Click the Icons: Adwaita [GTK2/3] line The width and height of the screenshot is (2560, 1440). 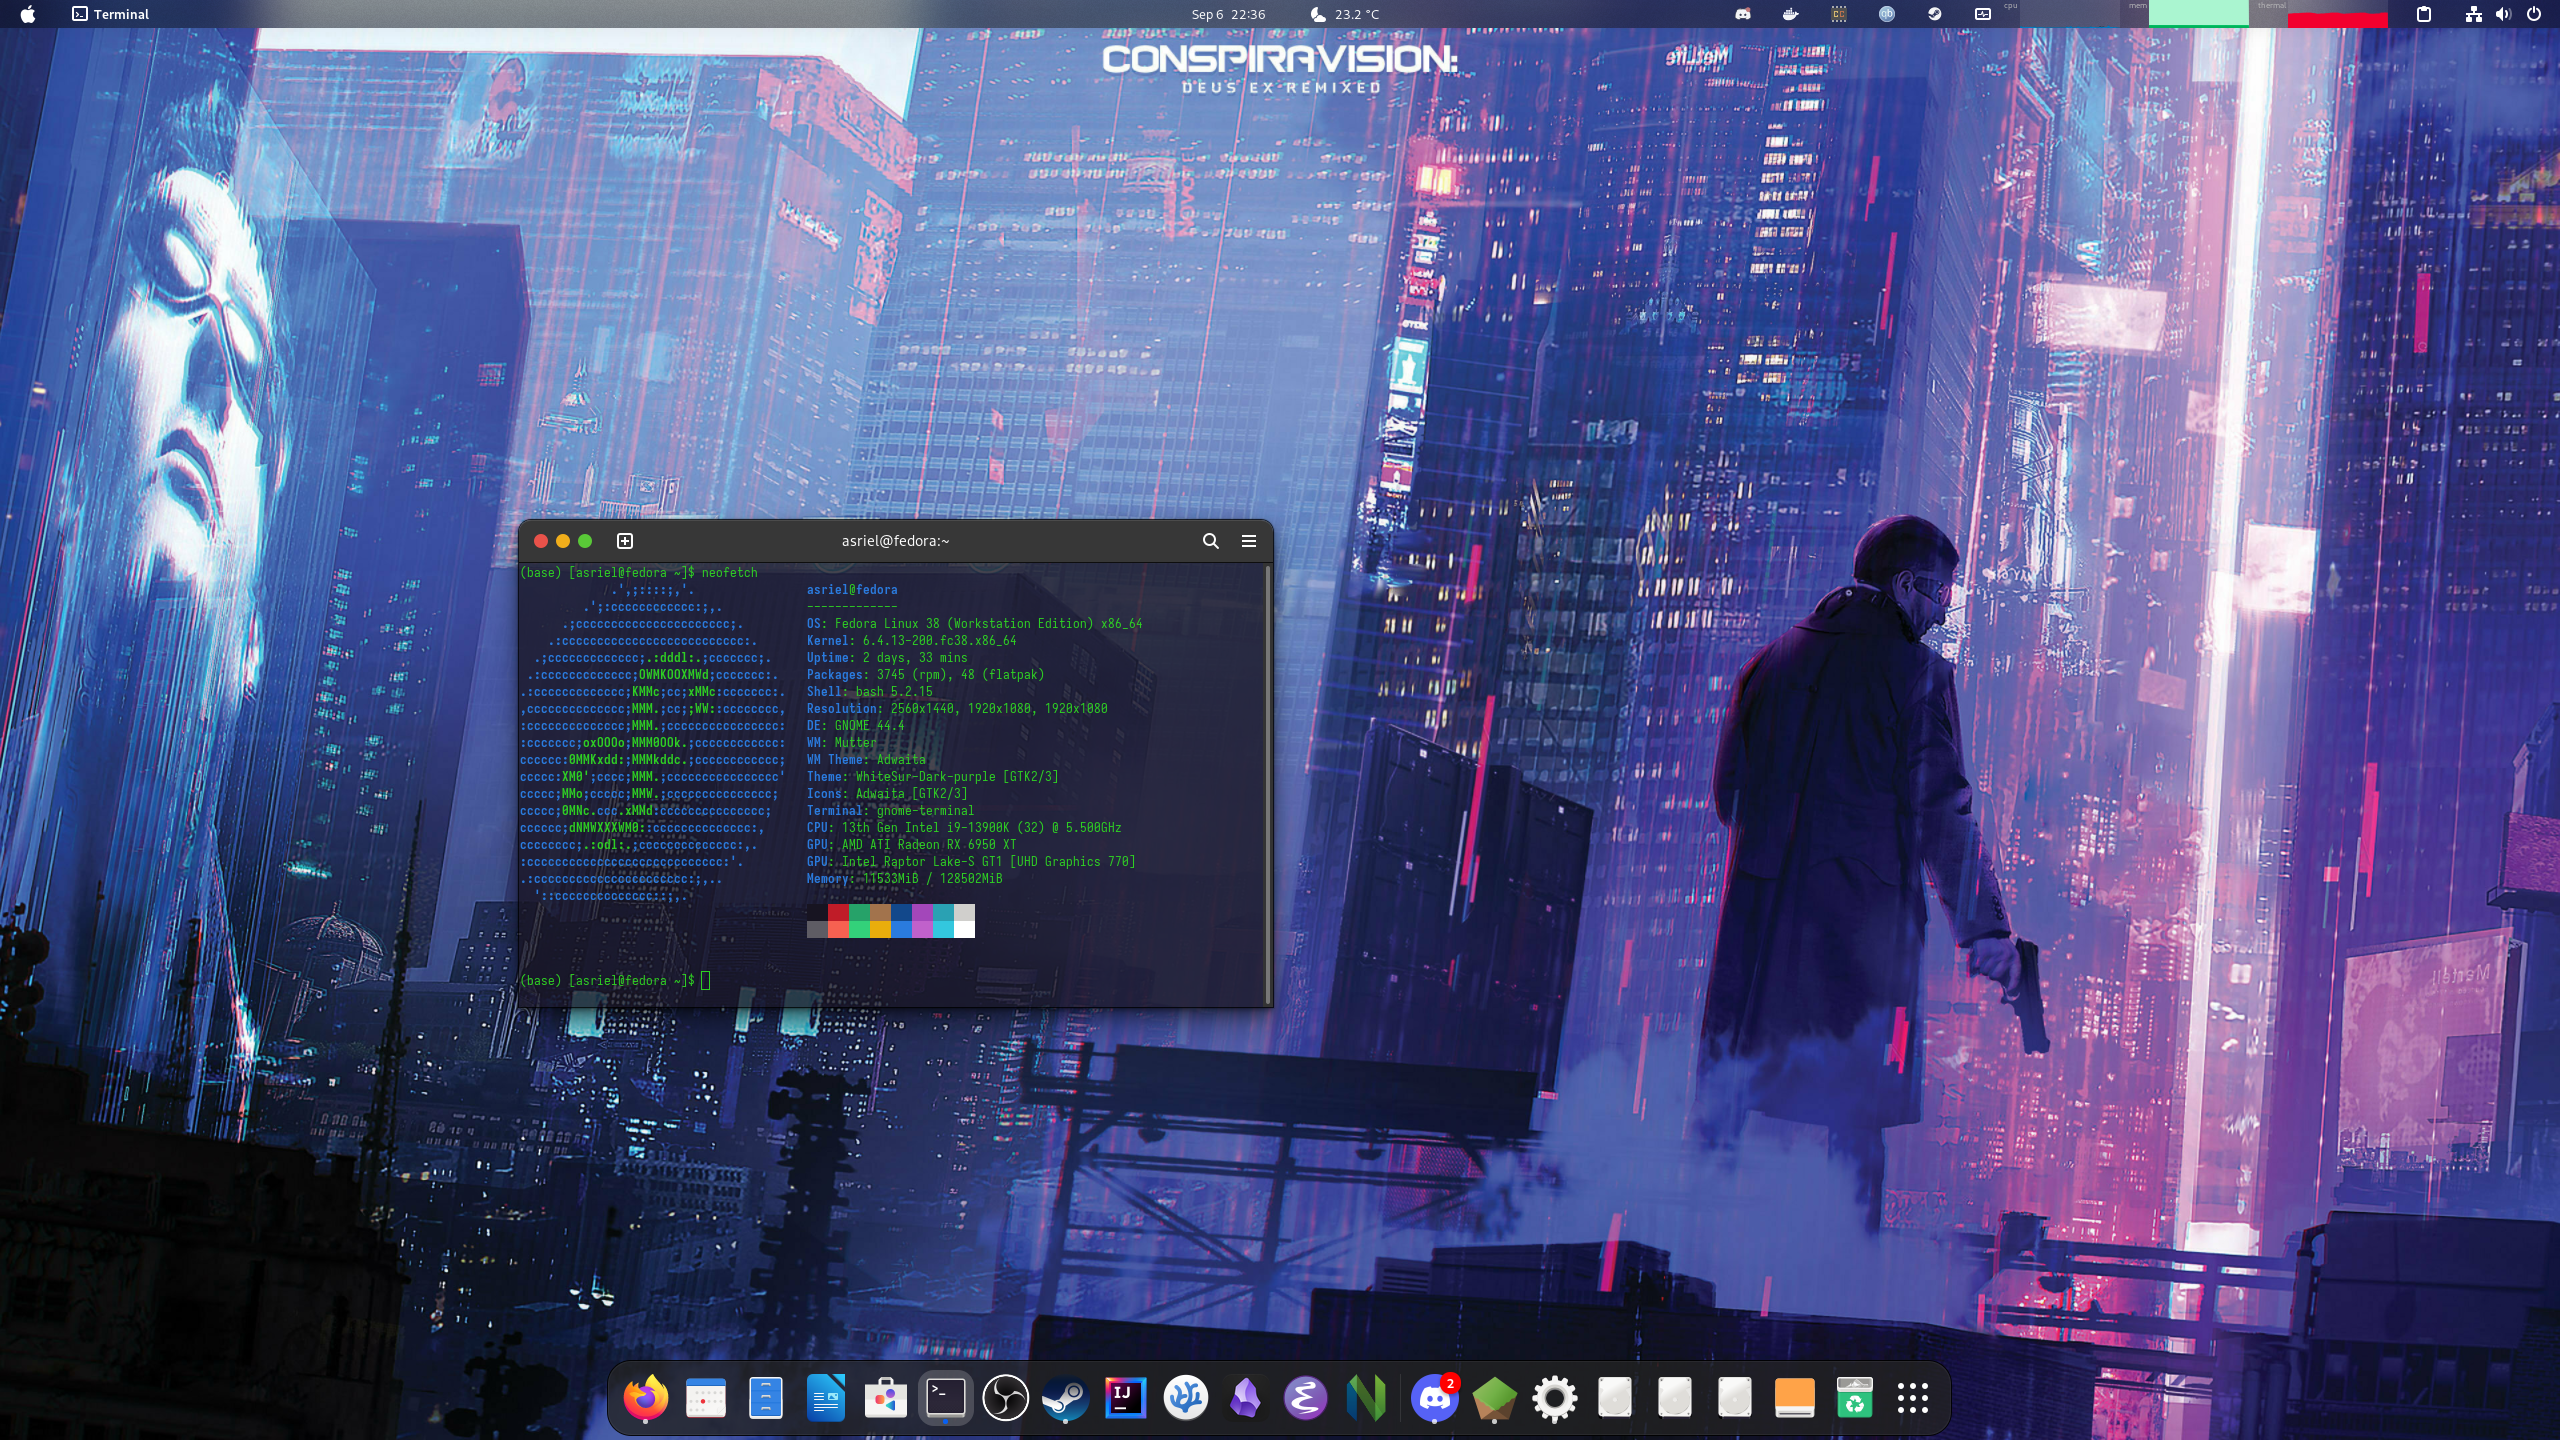887,794
